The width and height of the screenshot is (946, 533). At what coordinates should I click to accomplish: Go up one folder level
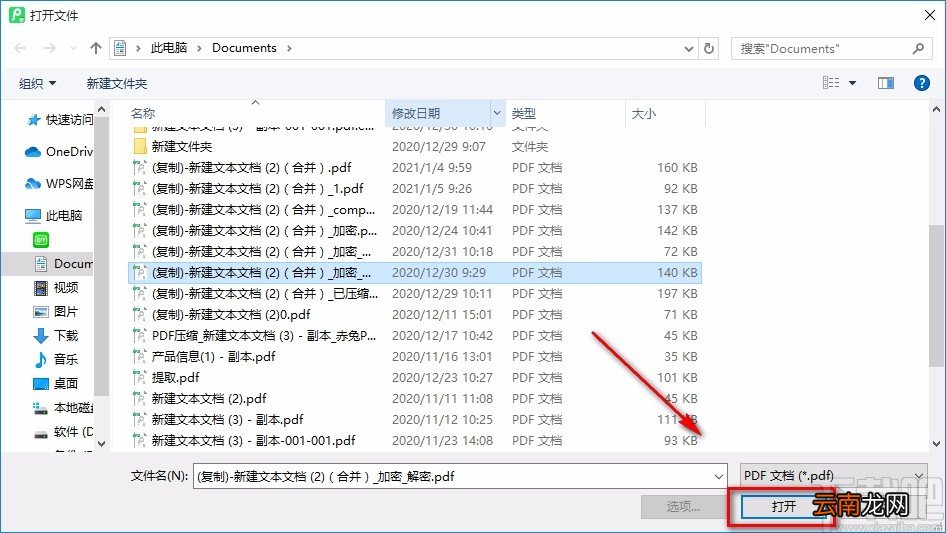click(95, 48)
